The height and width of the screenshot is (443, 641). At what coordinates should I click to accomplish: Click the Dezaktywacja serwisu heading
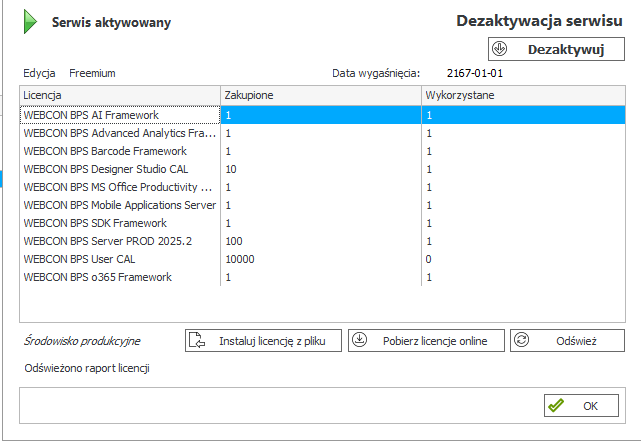[539, 20]
